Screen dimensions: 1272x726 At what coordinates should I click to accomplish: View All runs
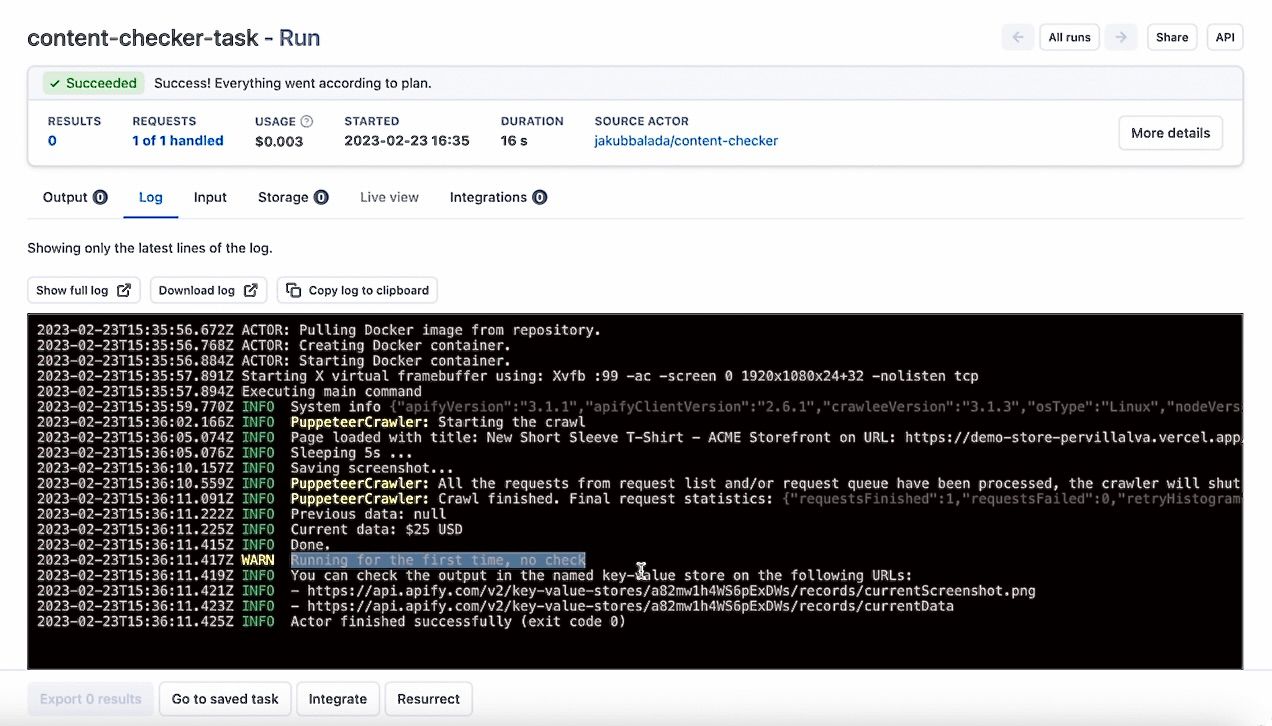[x=1069, y=37]
